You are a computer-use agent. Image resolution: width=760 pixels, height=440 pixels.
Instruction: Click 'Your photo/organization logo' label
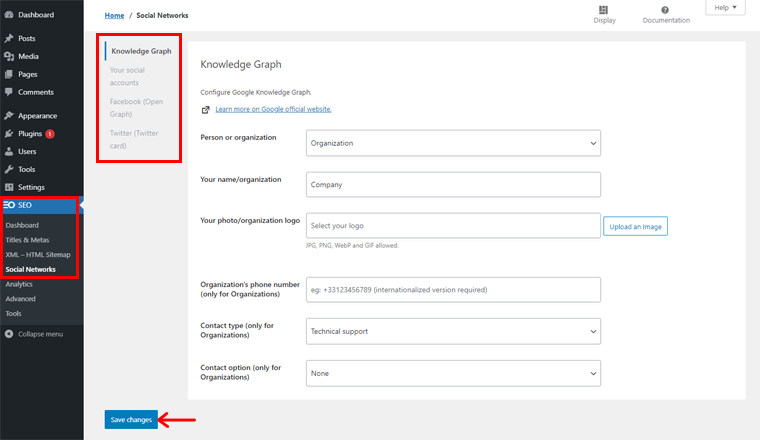click(250, 220)
